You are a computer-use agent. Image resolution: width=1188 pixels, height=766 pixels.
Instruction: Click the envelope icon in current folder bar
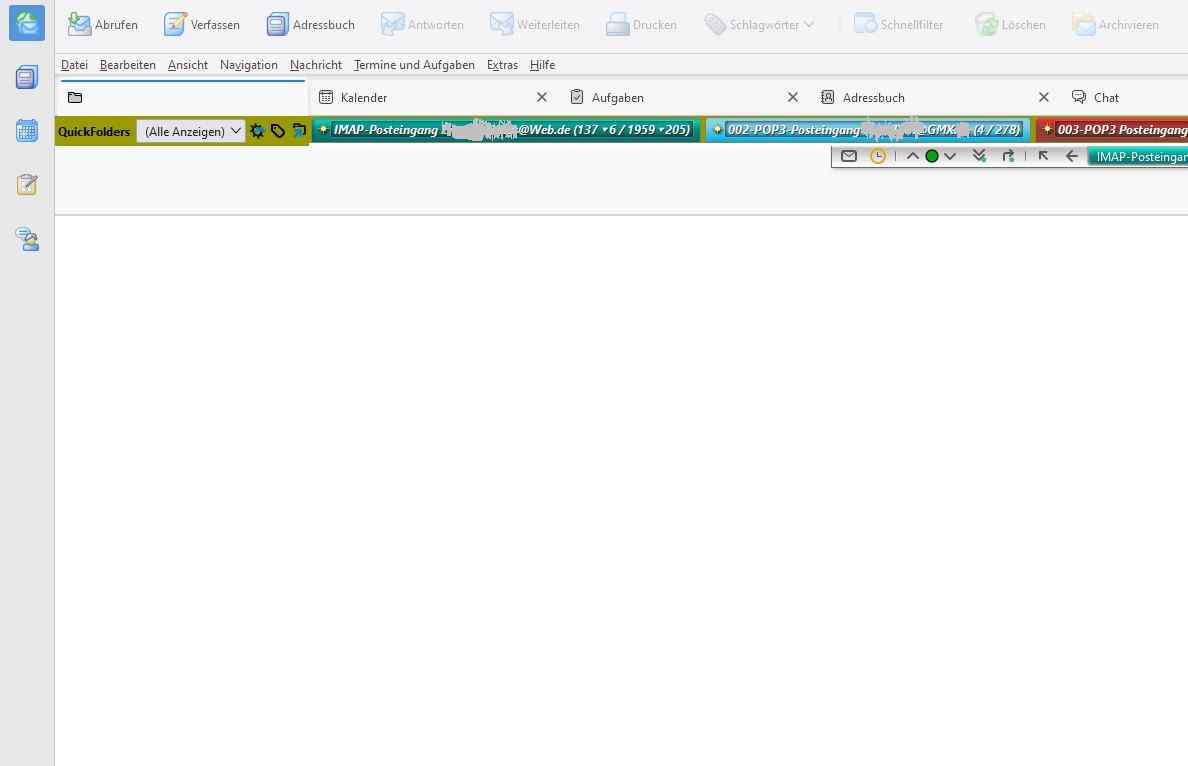(x=849, y=156)
